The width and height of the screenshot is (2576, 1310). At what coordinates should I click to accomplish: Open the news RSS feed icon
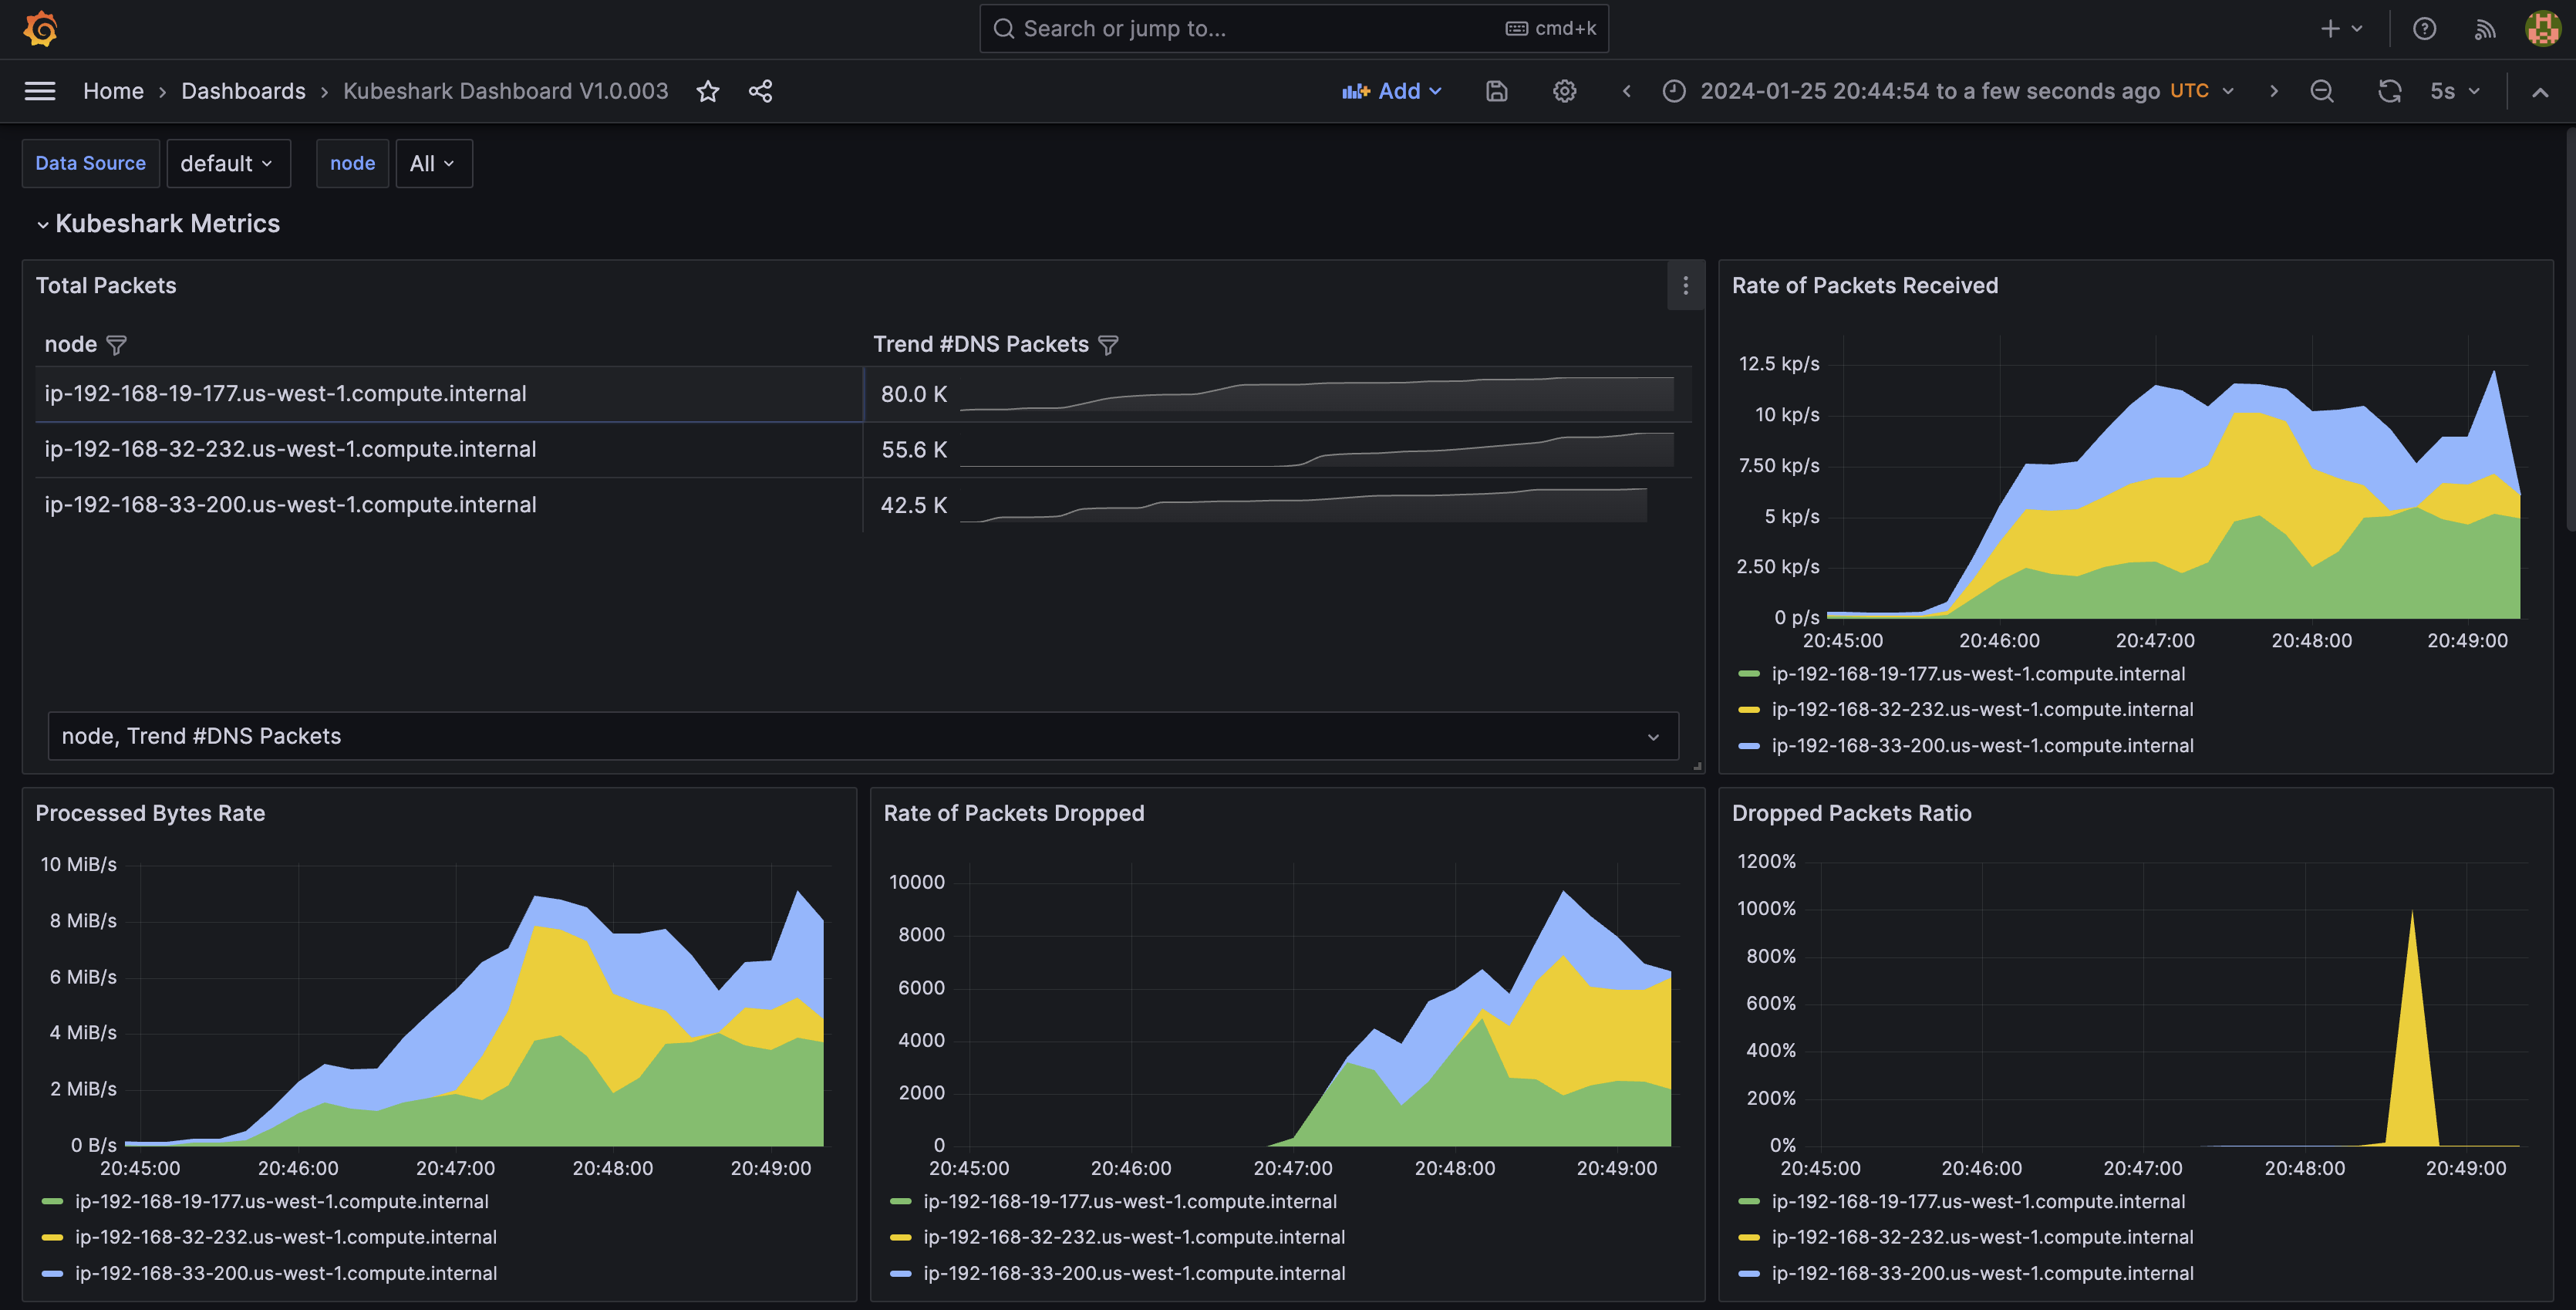pos(2485,29)
